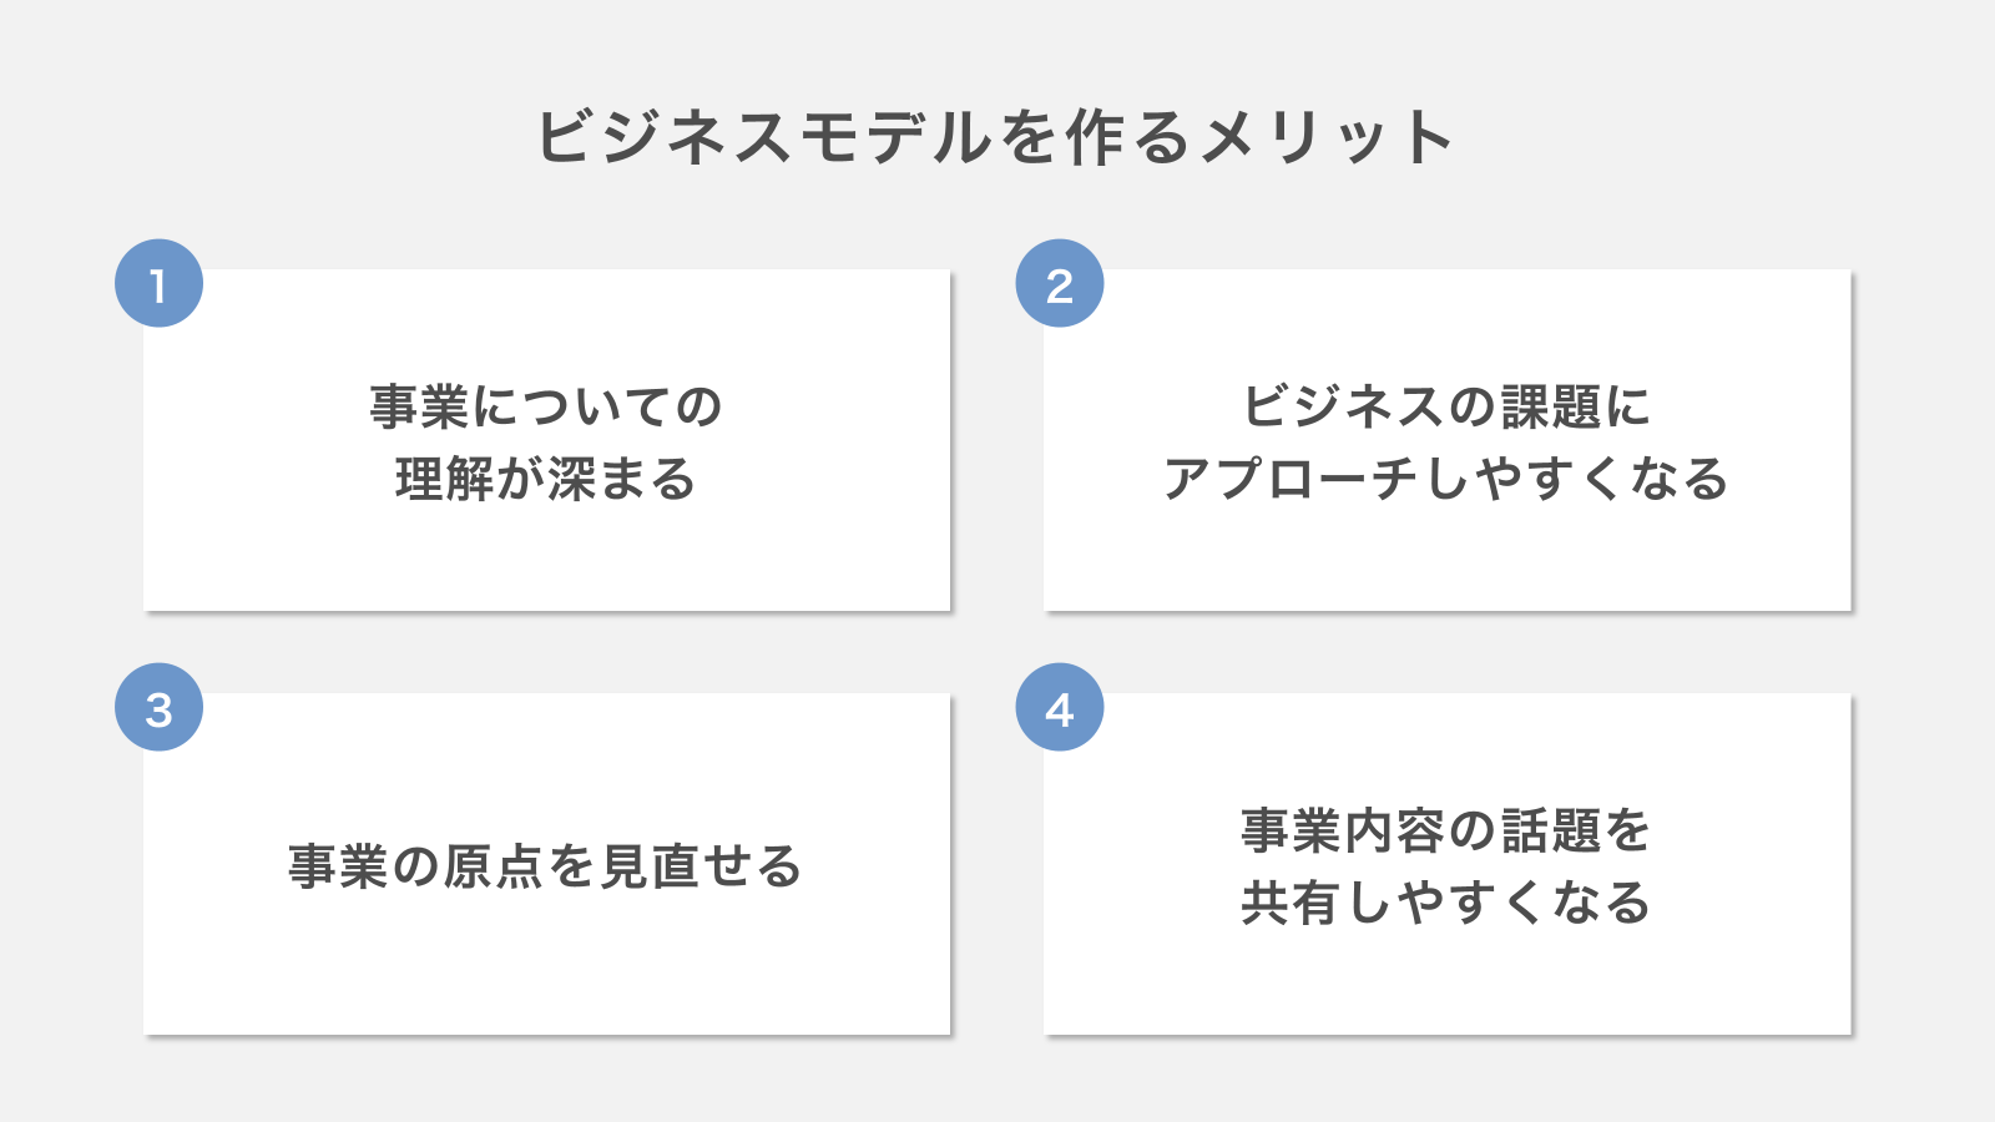Select the word '作る' in the title

(x=1128, y=137)
